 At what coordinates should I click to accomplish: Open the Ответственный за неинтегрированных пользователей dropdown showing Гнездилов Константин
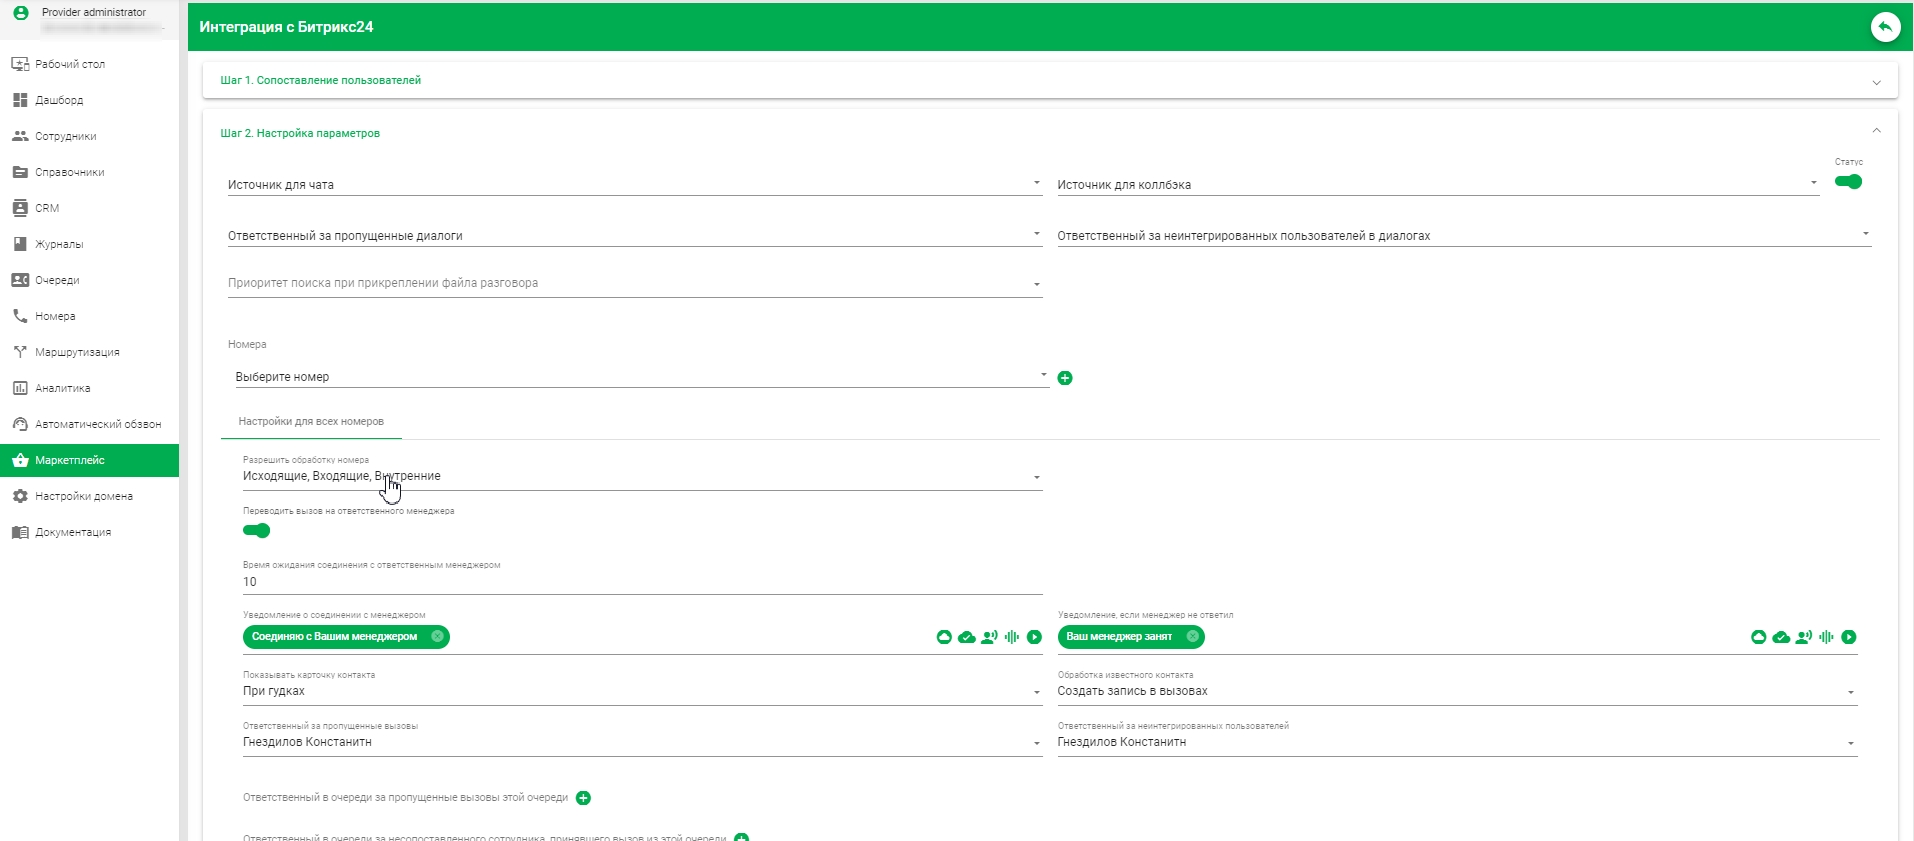coord(1458,742)
